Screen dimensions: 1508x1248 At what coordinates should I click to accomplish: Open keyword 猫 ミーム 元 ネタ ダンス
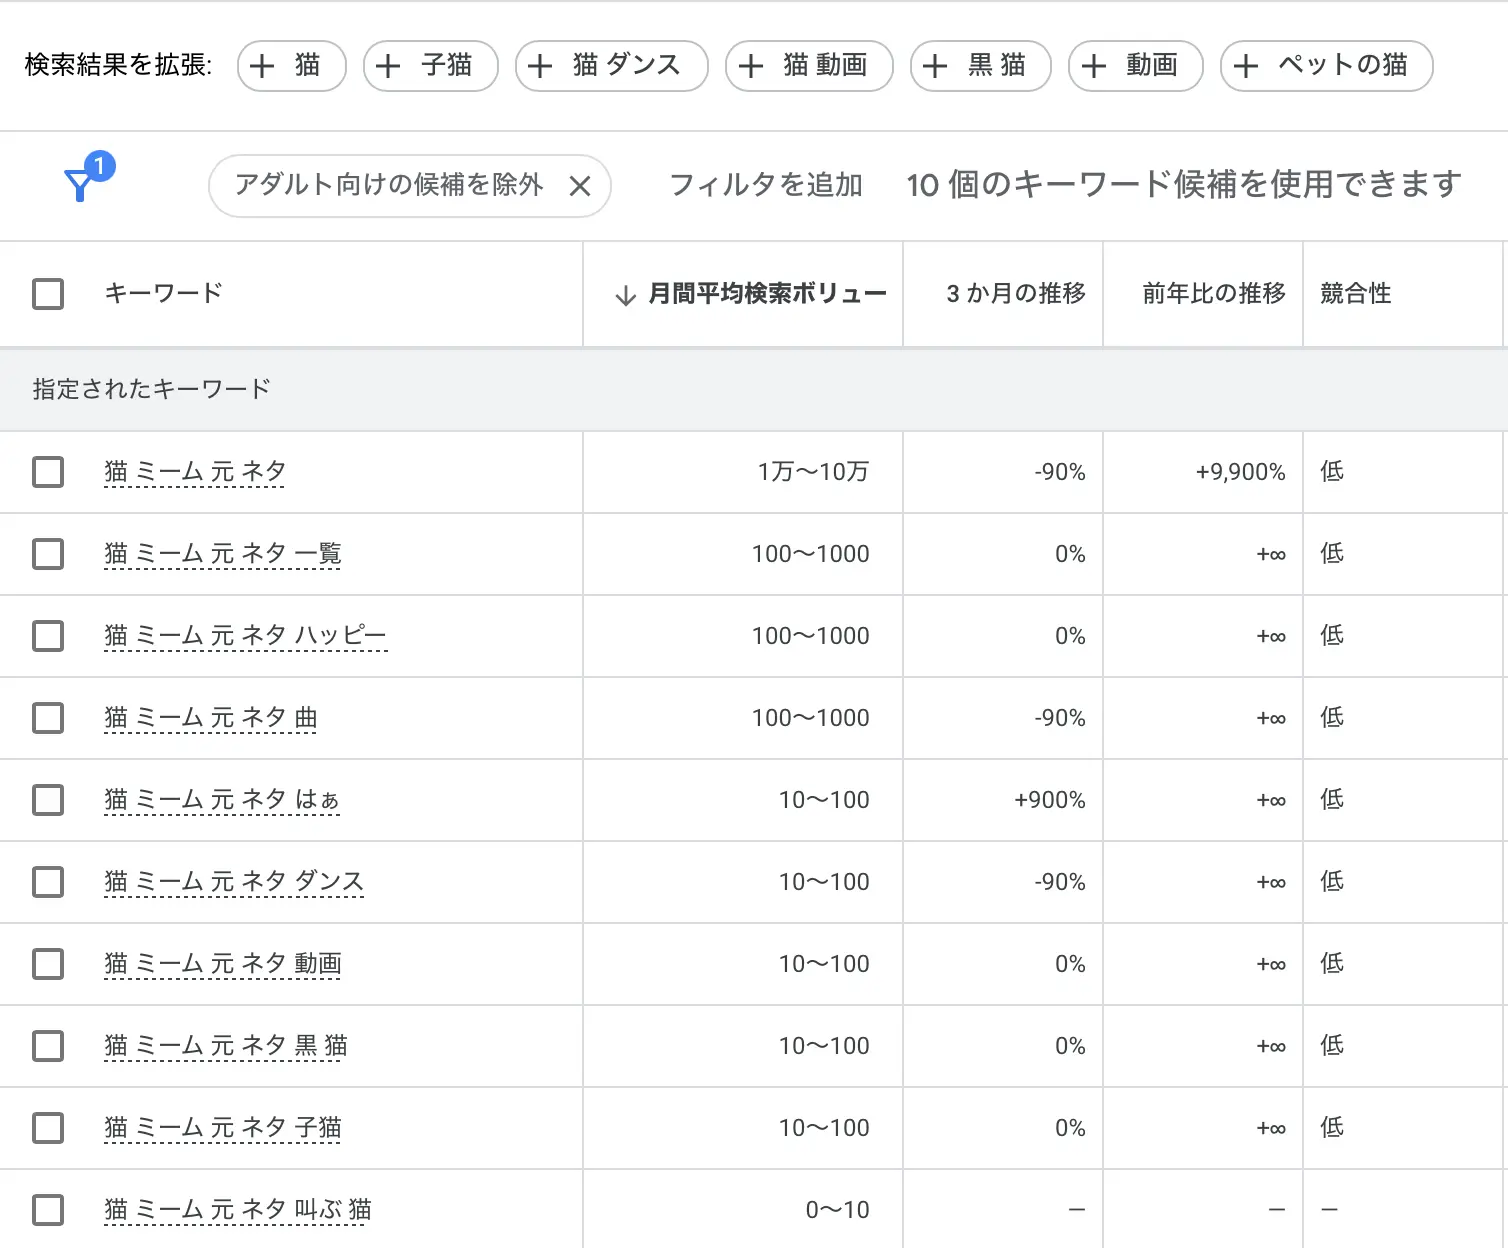(233, 882)
